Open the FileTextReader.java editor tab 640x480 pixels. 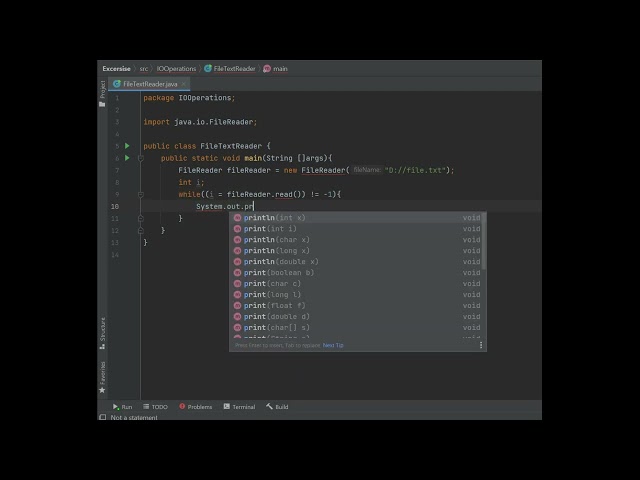coord(149,84)
